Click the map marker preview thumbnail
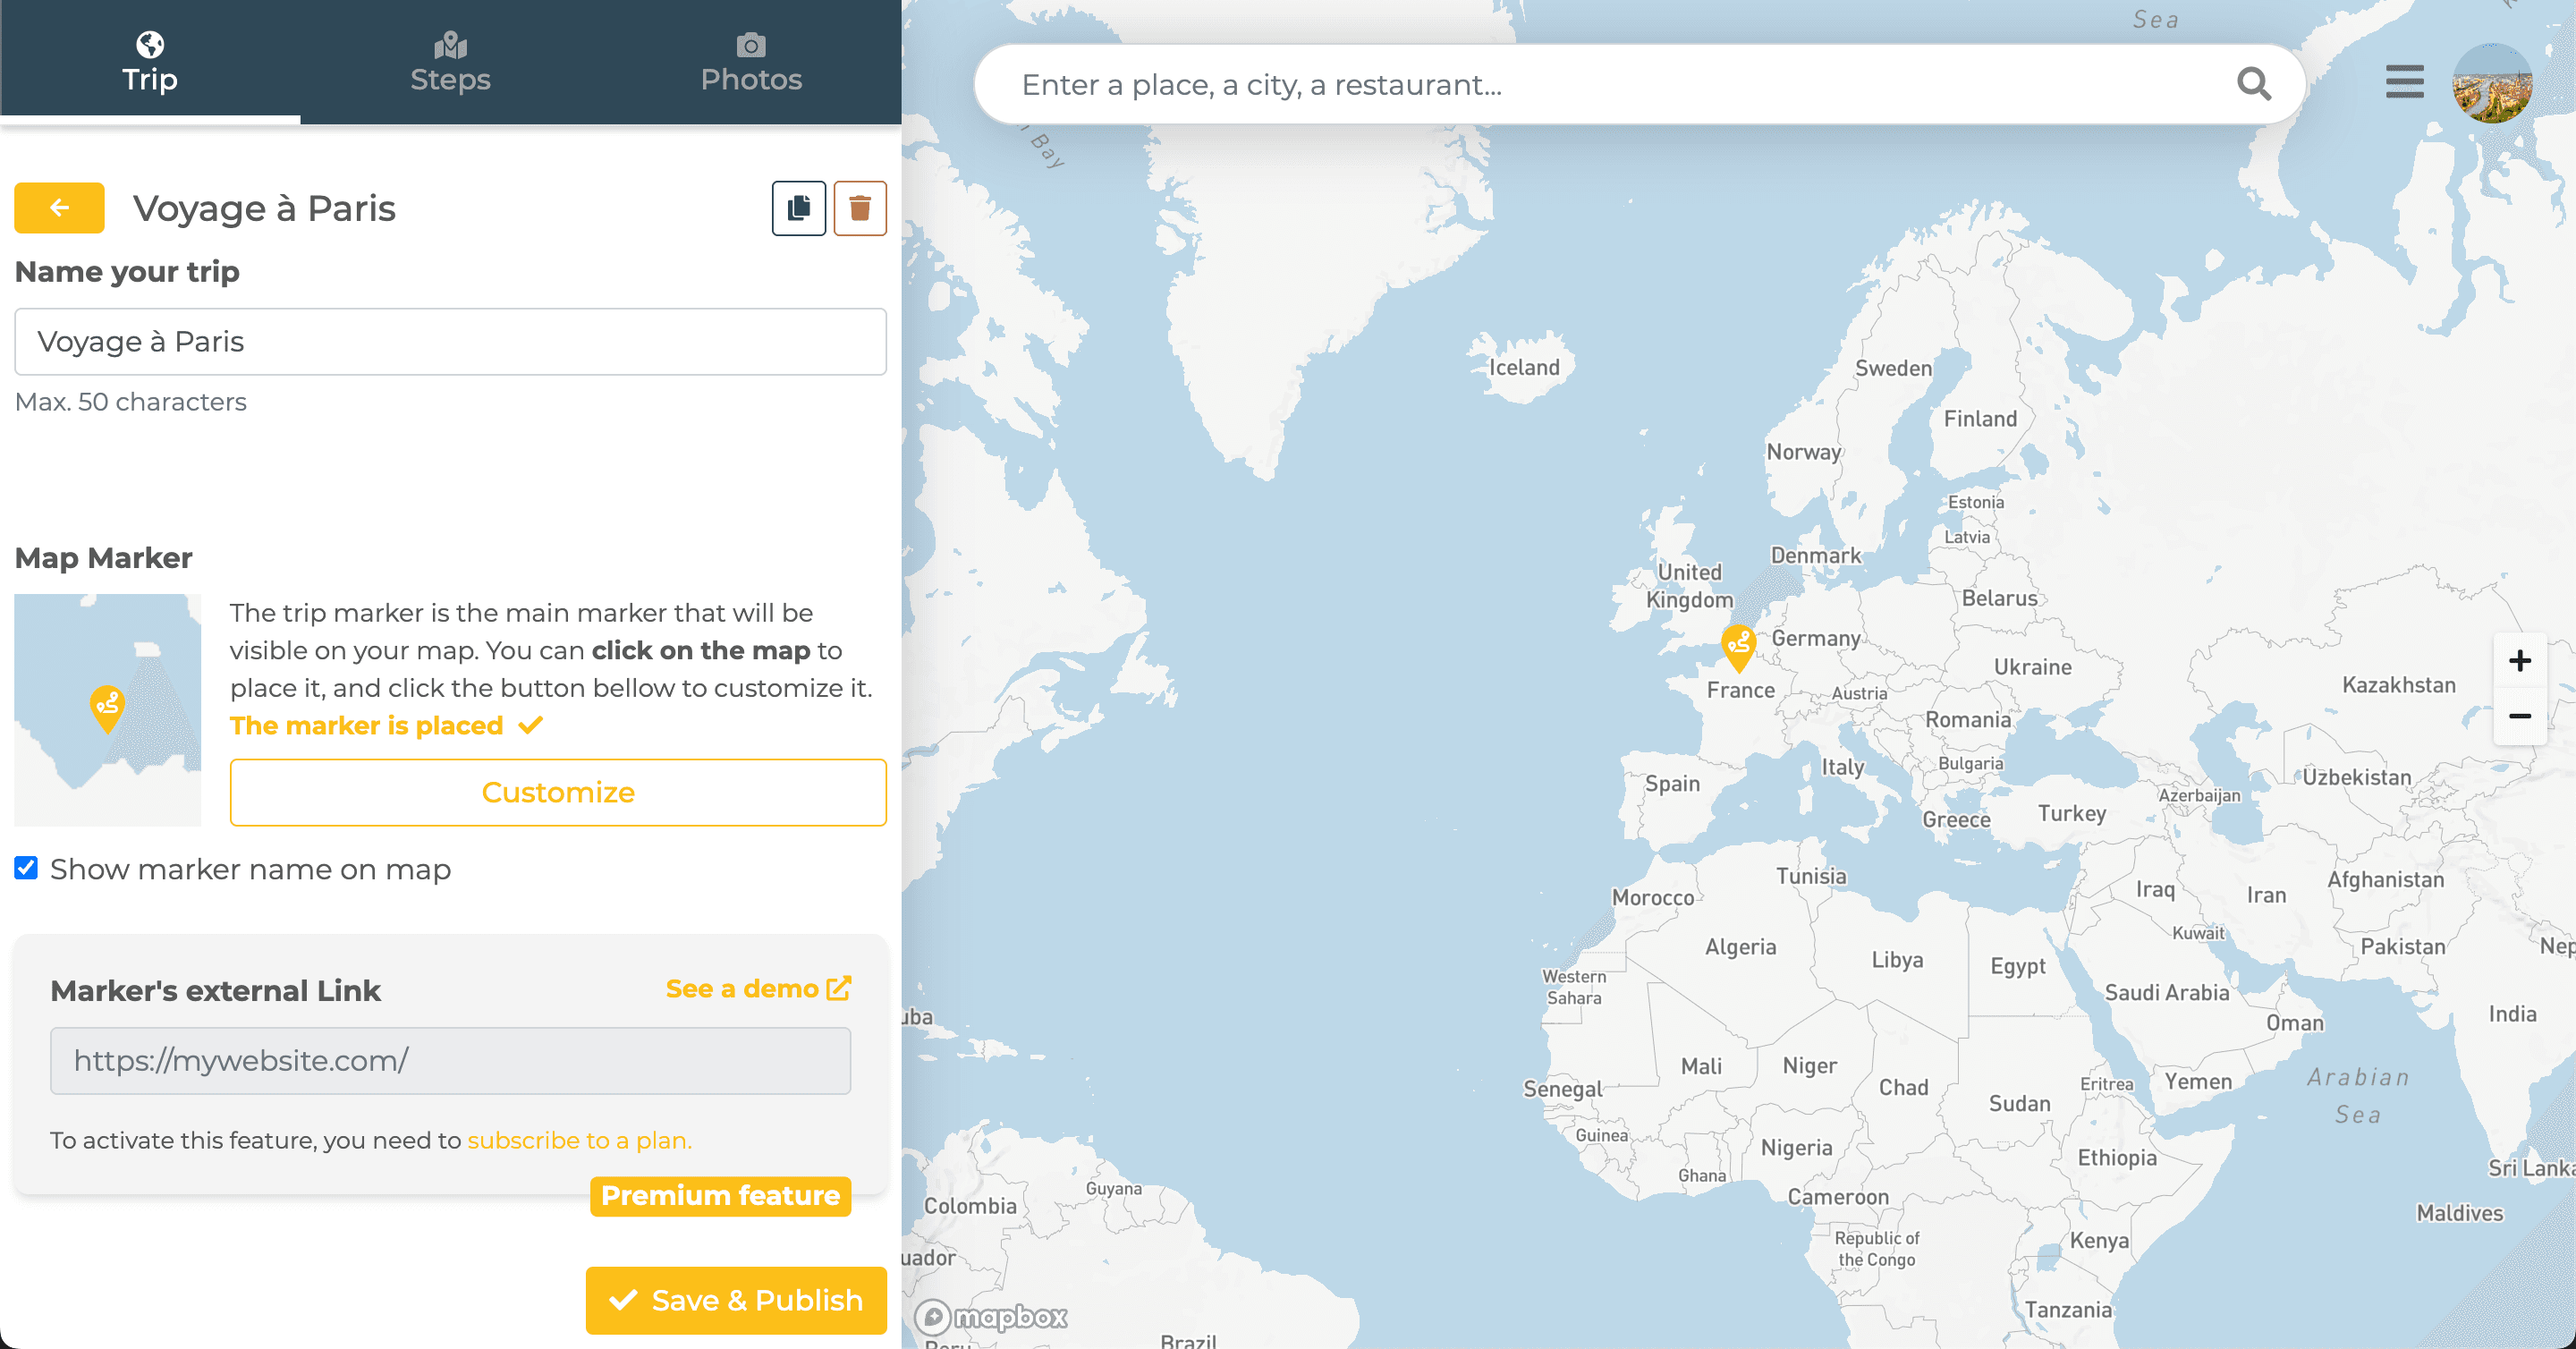2576x1349 pixels. [108, 709]
